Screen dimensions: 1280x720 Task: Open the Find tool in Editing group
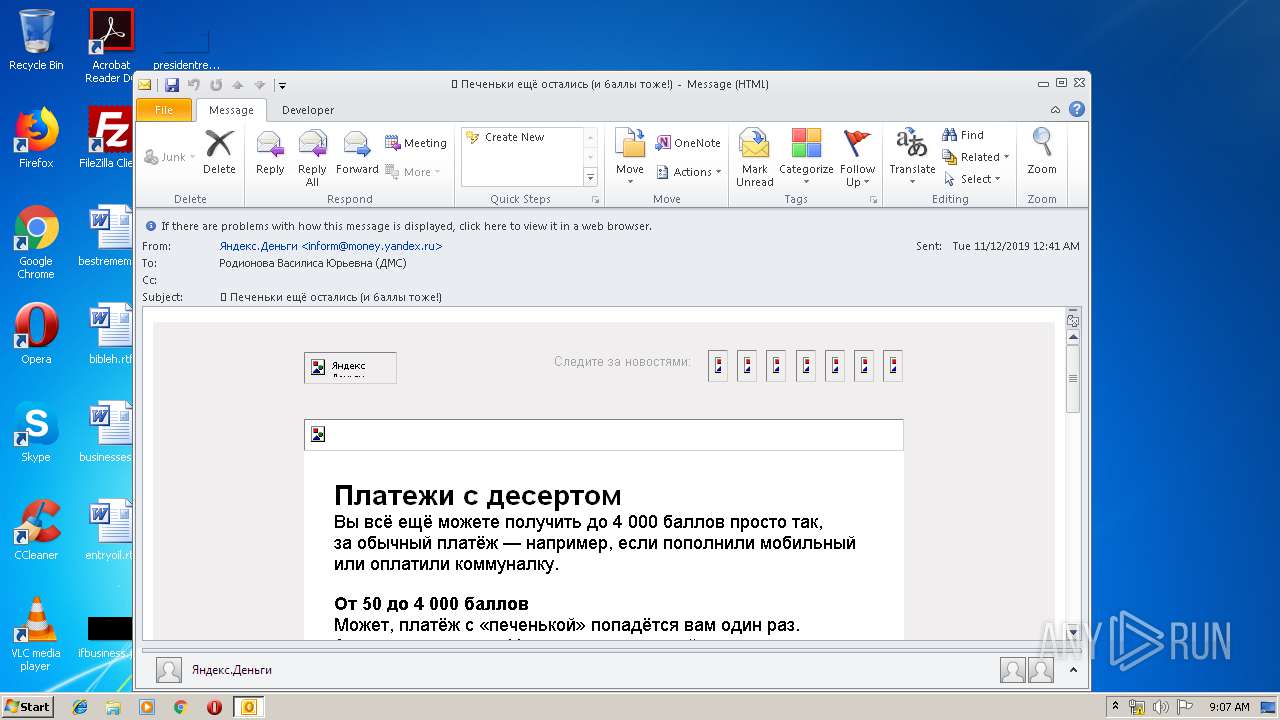pos(963,135)
